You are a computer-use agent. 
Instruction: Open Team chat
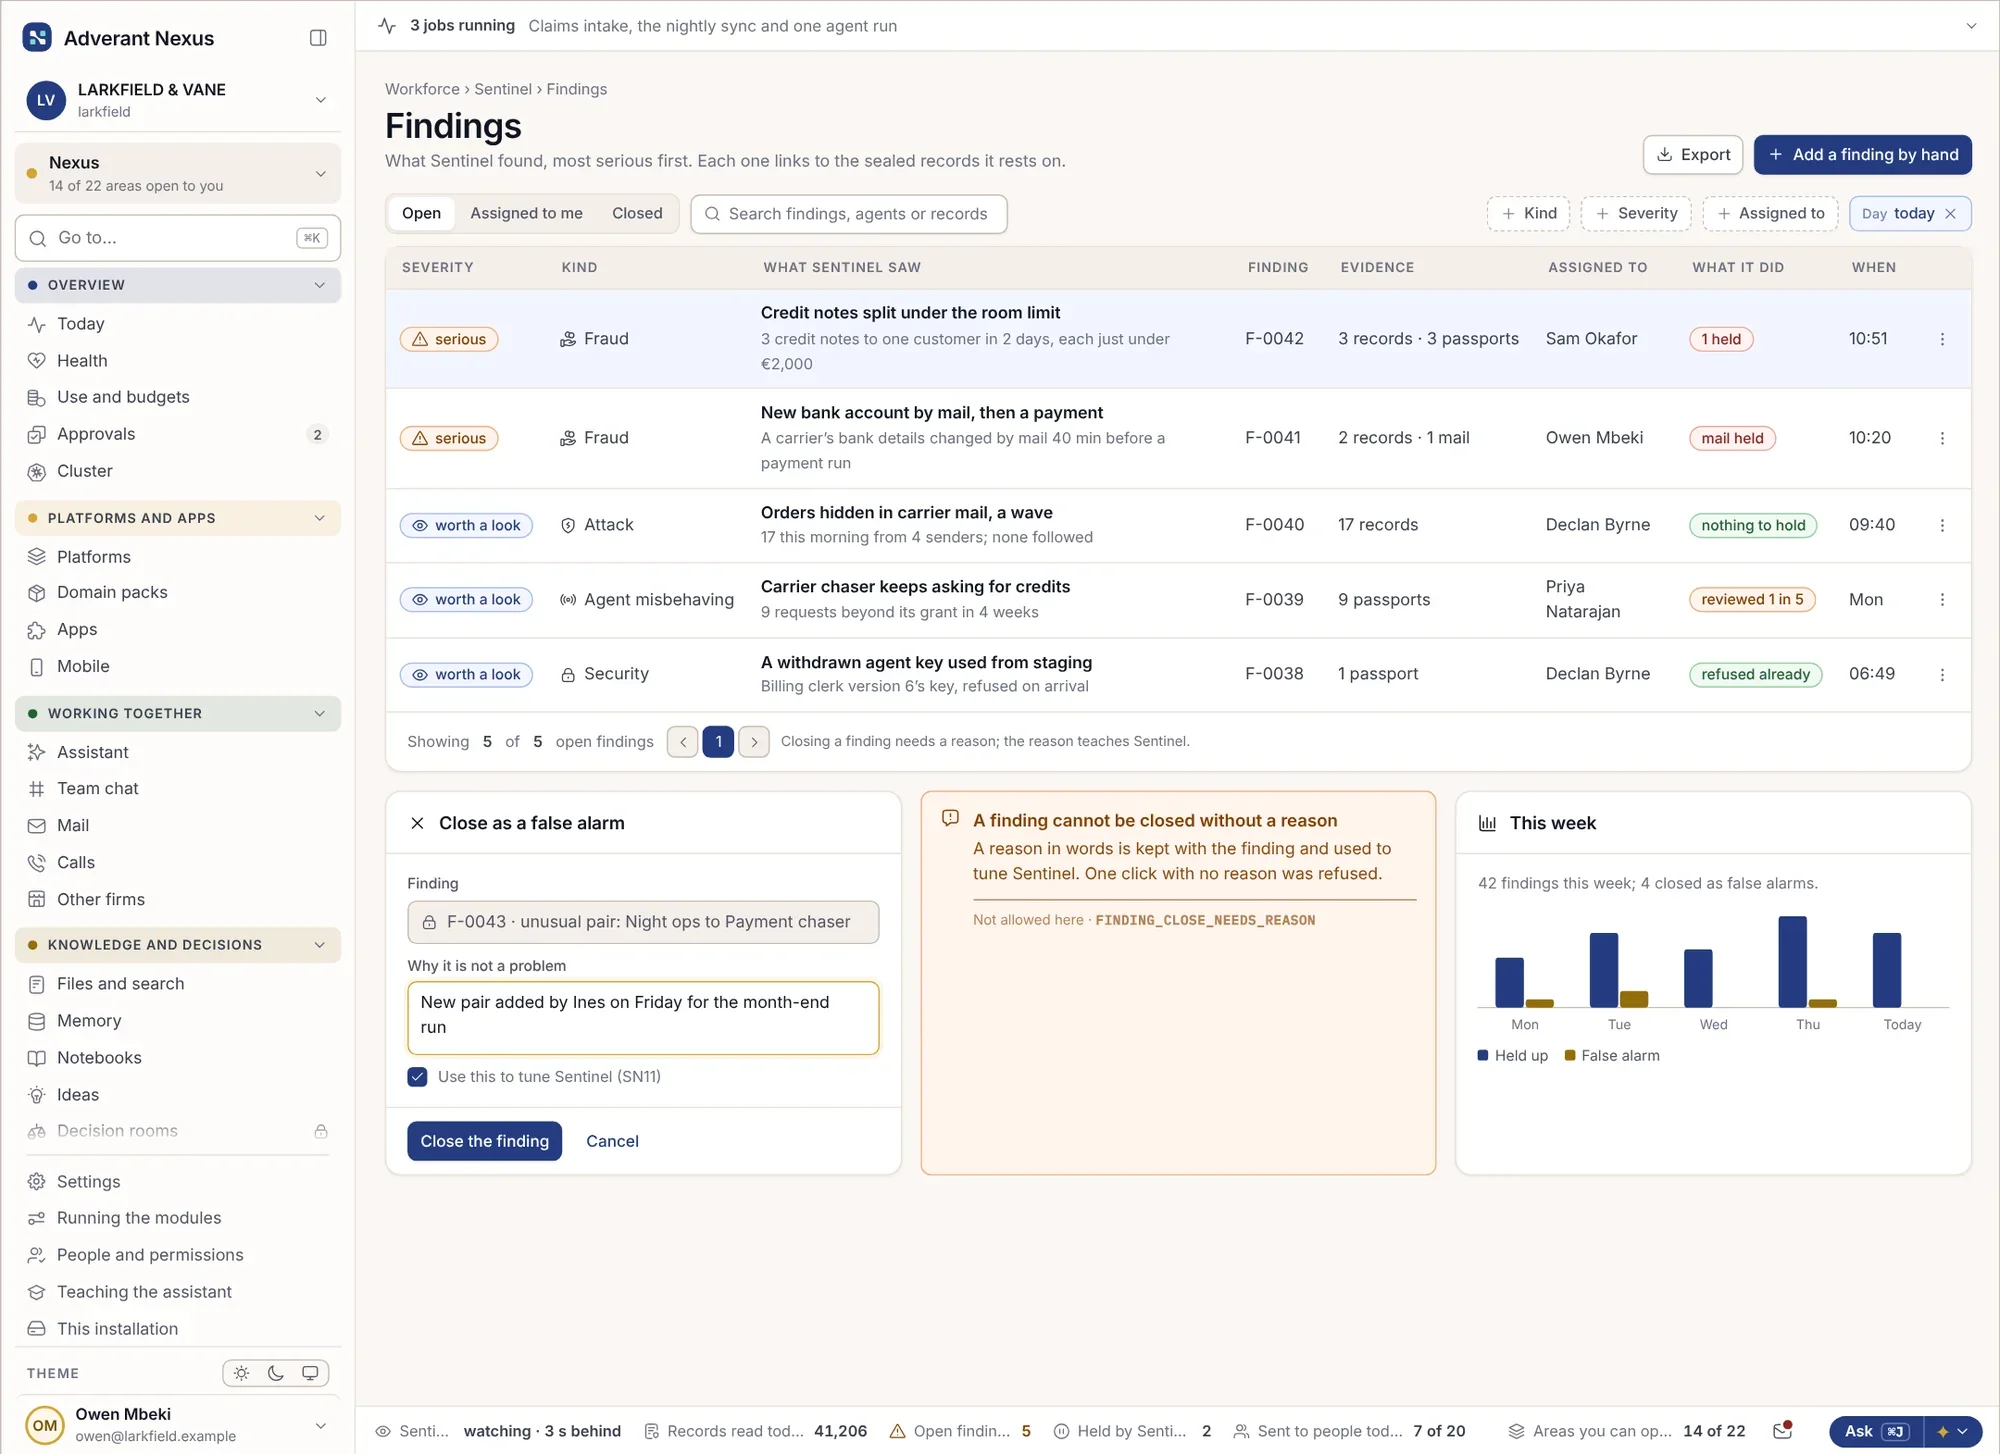click(x=178, y=789)
